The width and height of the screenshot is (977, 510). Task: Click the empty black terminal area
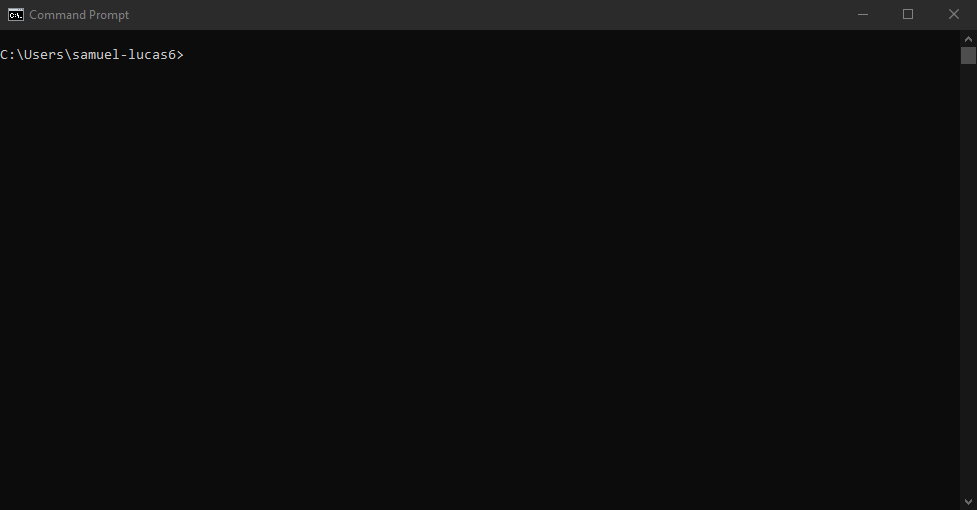pyautogui.click(x=480, y=280)
